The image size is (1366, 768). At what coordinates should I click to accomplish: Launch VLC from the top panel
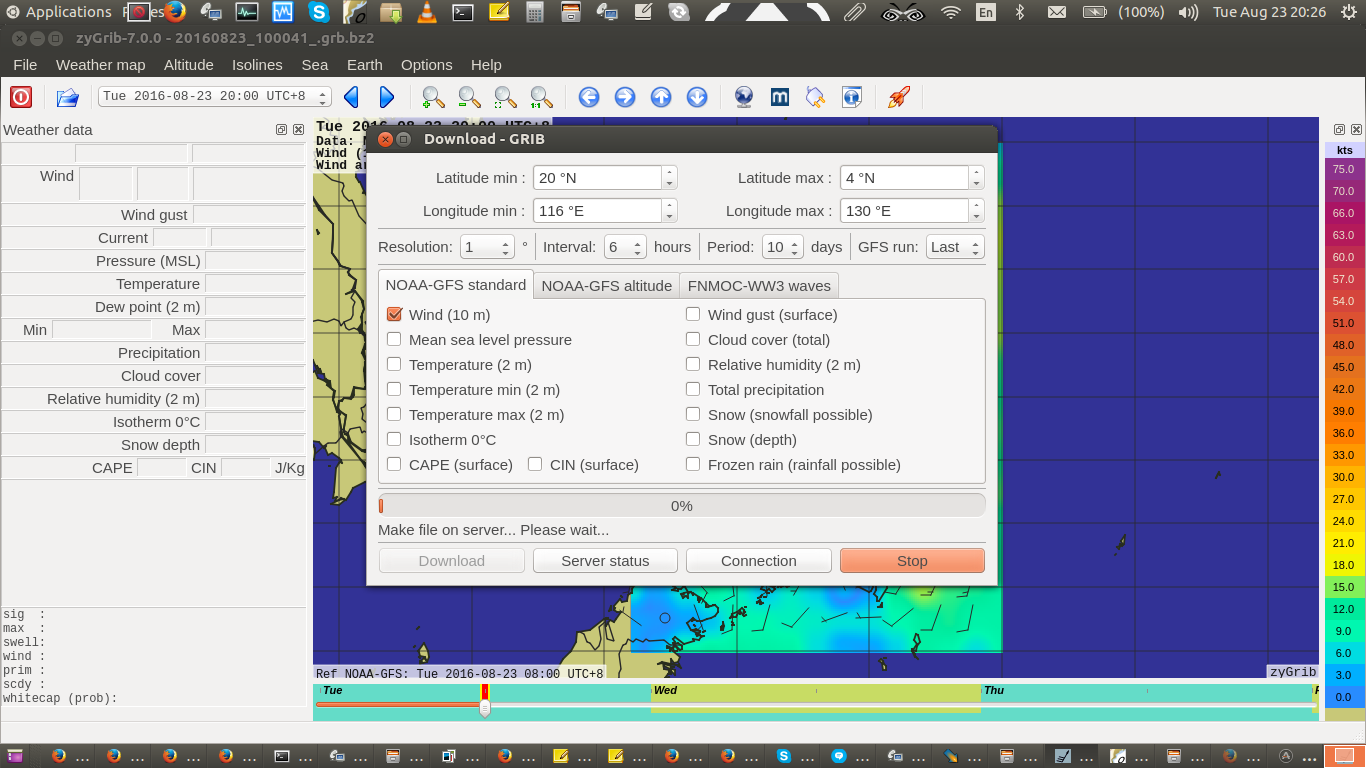[x=426, y=12]
